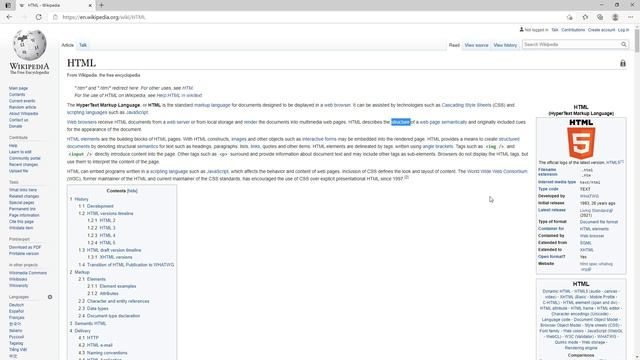Open the View source tab
Screen dimensions: 640x360
pos(476,45)
